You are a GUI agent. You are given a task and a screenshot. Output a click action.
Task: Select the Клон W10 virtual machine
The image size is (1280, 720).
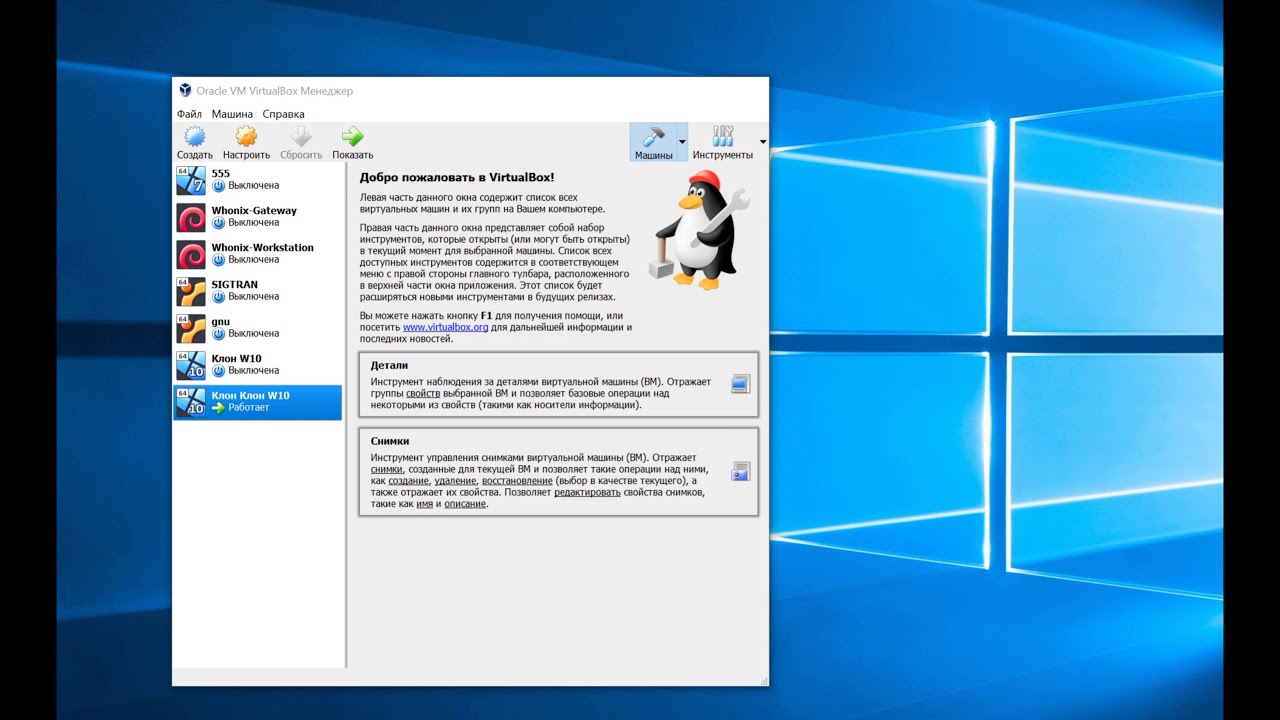(x=258, y=365)
